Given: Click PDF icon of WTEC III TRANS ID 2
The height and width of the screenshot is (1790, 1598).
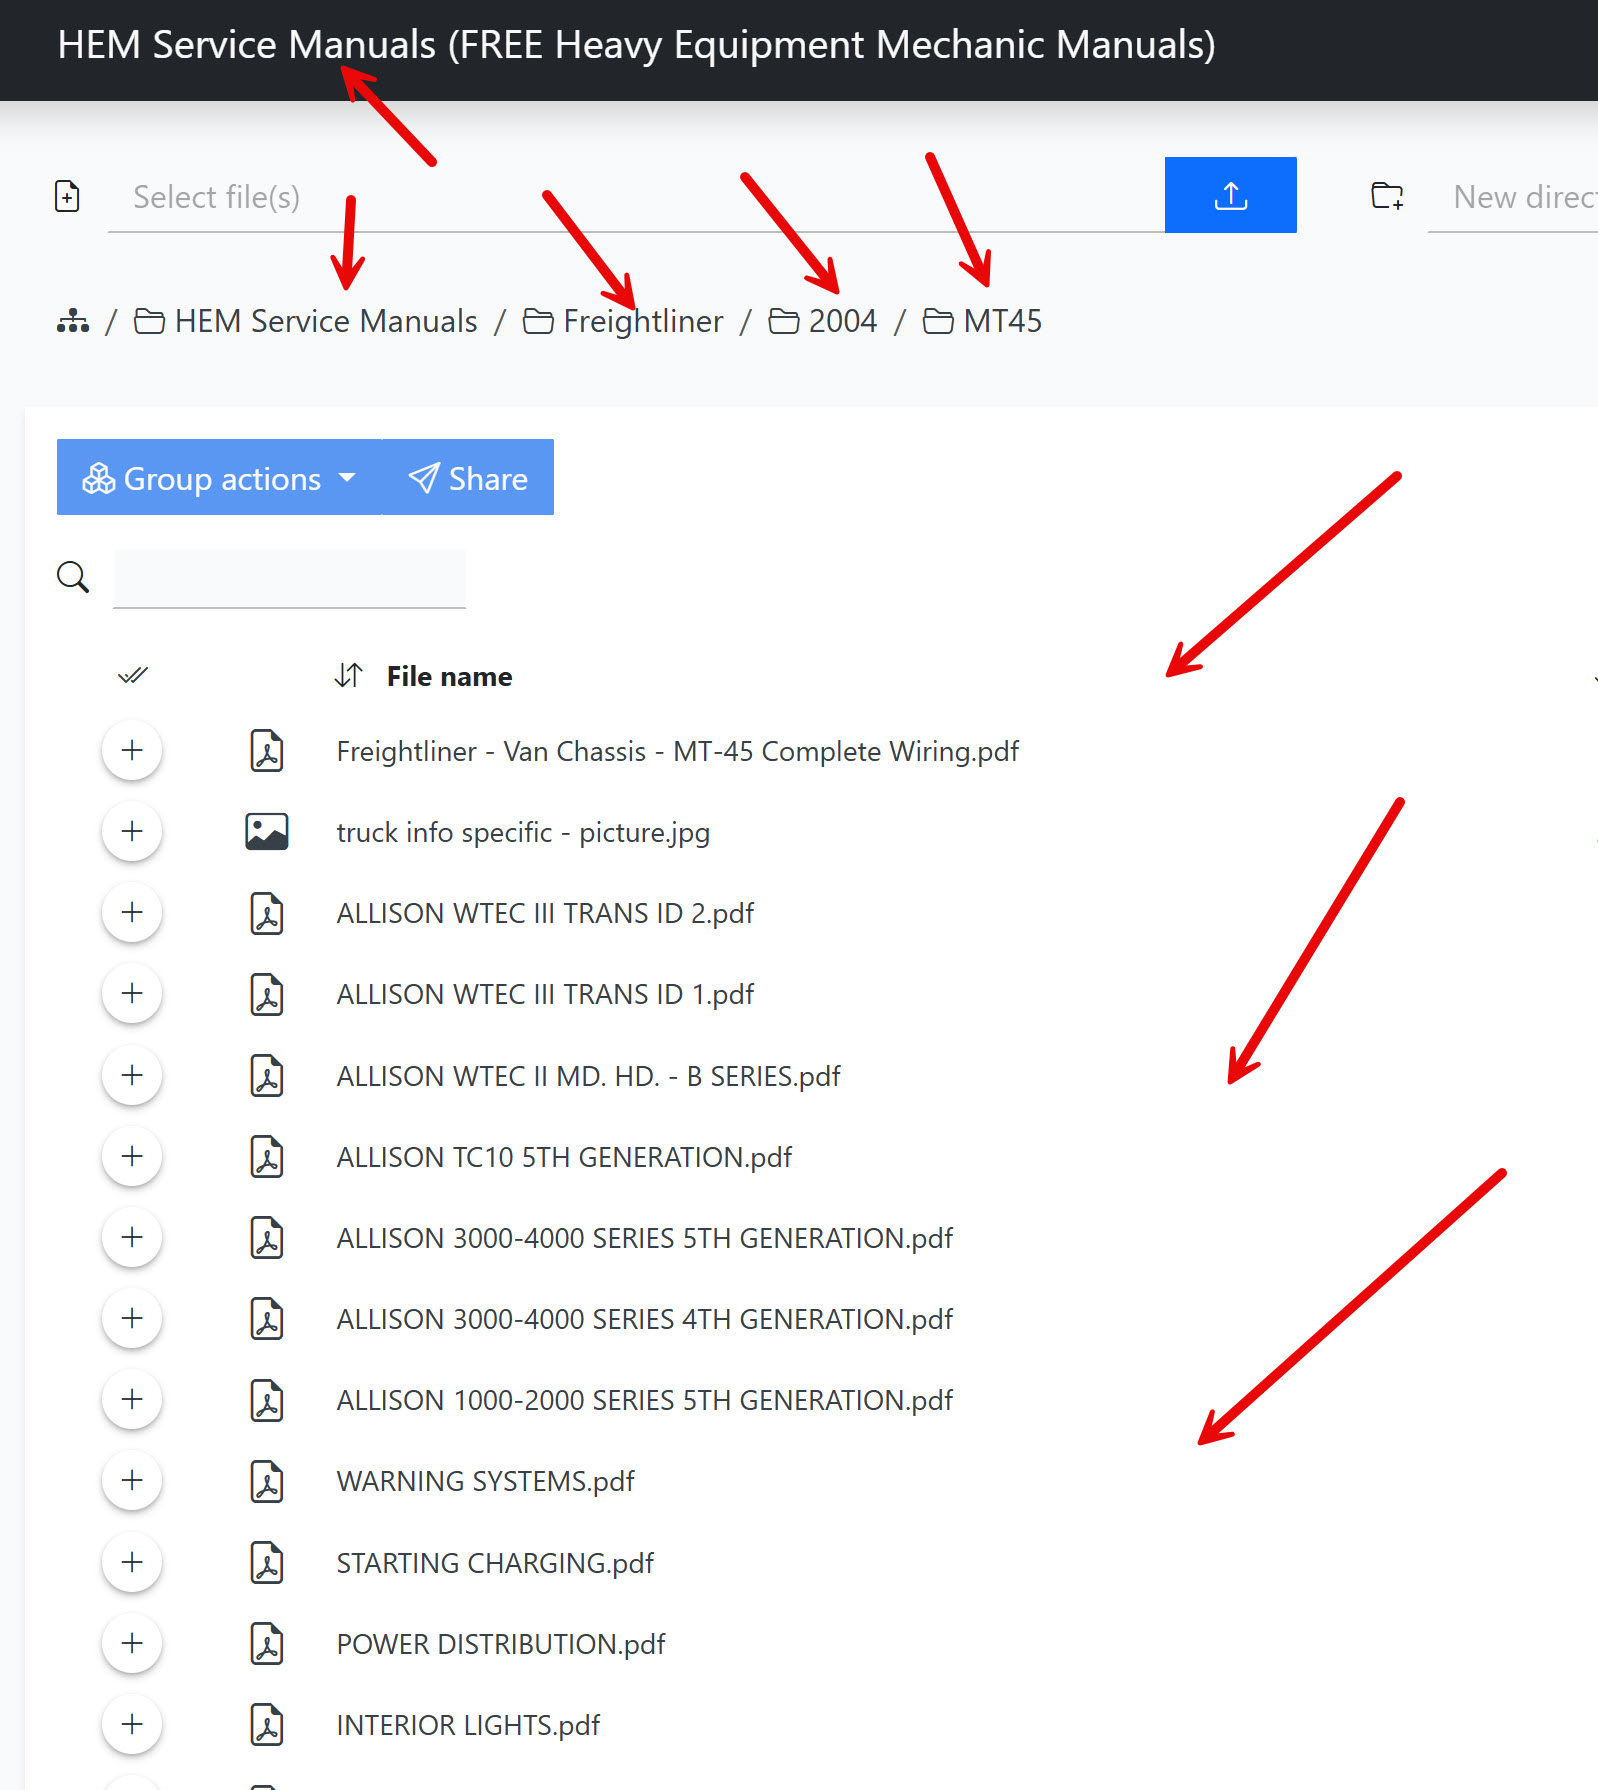Looking at the screenshot, I should pyautogui.click(x=267, y=913).
